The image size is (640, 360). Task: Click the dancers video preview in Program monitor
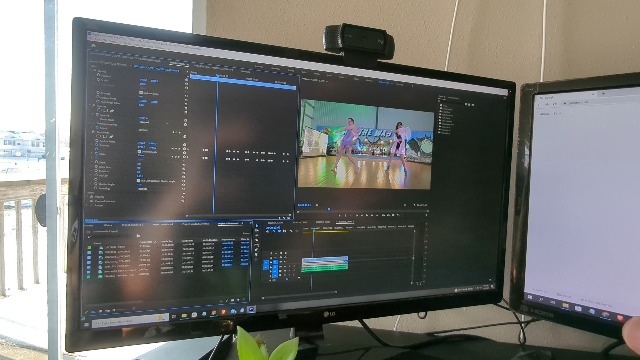[366, 144]
